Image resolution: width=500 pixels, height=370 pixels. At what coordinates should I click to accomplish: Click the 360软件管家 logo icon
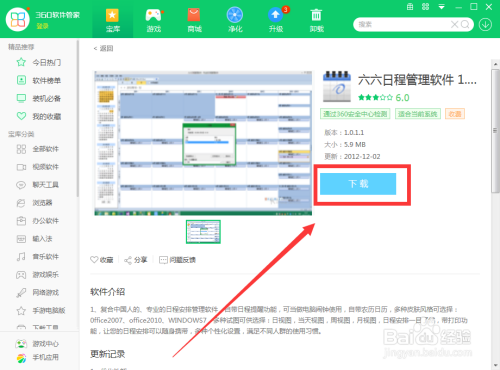[18, 19]
